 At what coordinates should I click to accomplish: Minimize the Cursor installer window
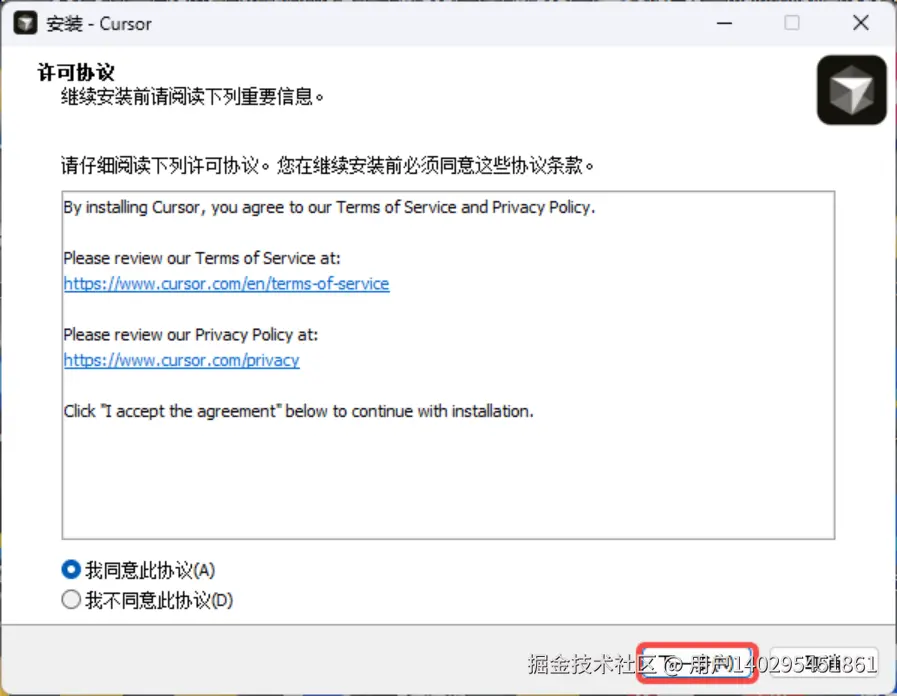pyautogui.click(x=724, y=23)
